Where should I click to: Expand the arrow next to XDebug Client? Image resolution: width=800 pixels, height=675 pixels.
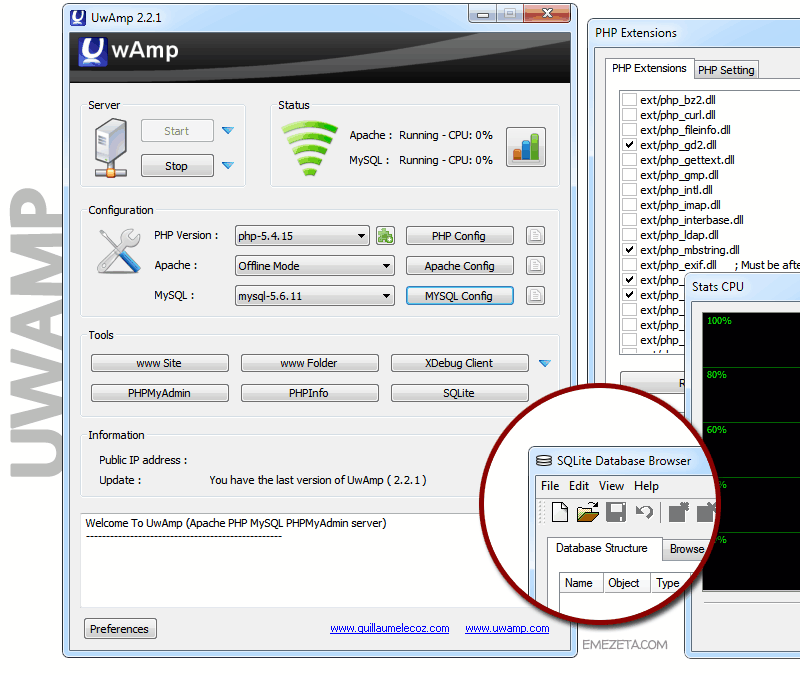point(545,363)
